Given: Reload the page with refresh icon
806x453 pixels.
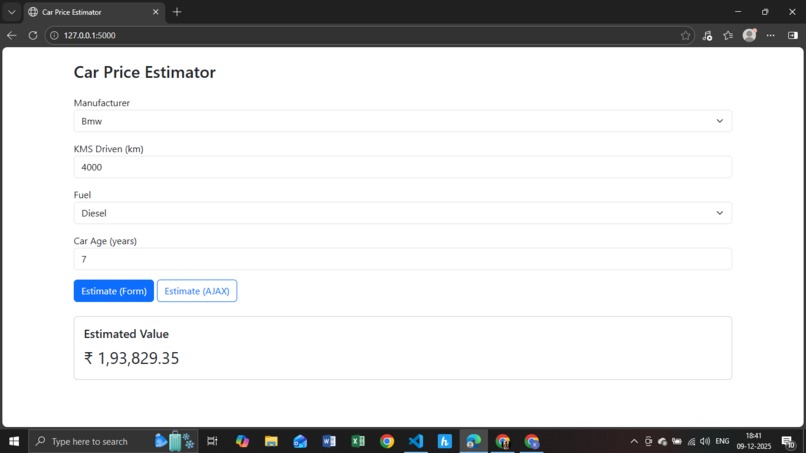Looking at the screenshot, I should pyautogui.click(x=33, y=35).
